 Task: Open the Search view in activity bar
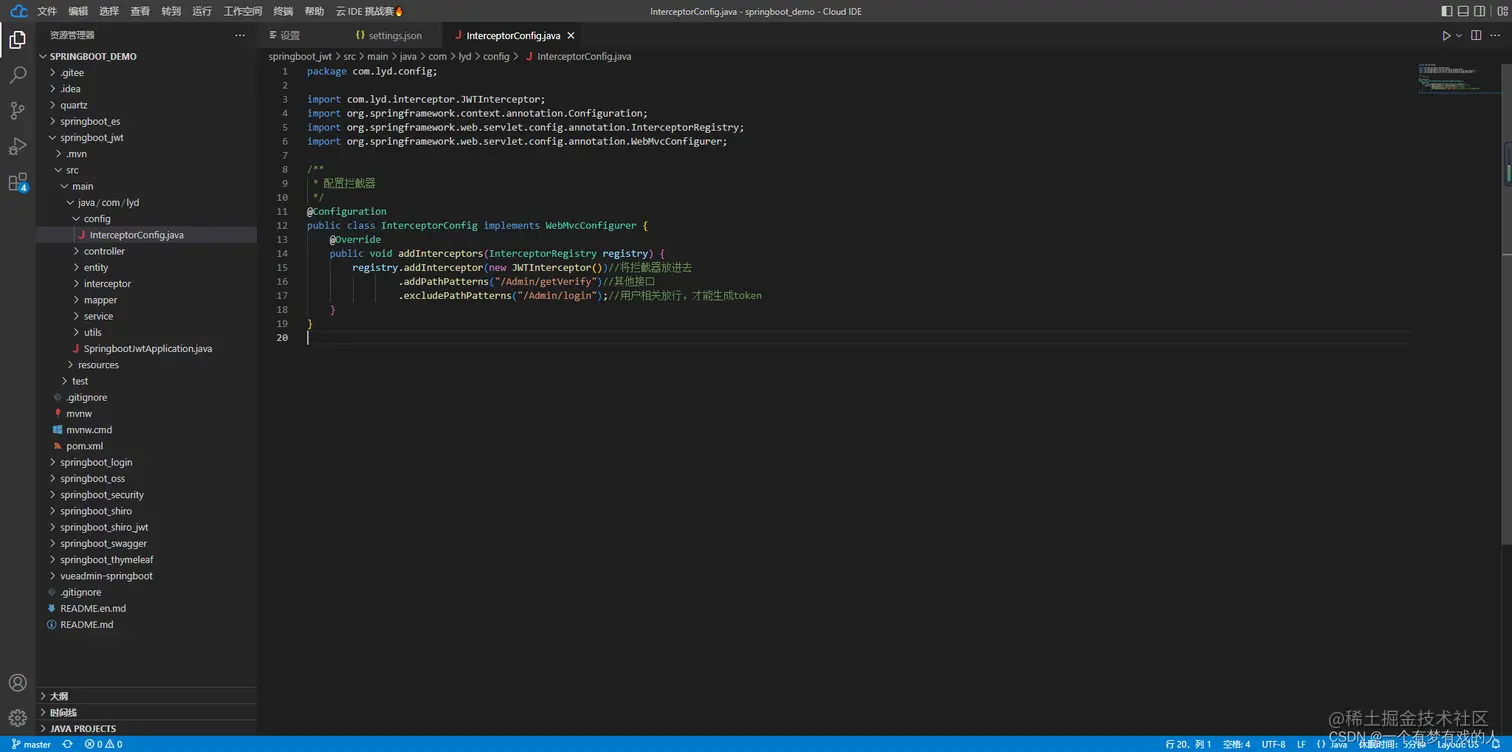(x=18, y=75)
